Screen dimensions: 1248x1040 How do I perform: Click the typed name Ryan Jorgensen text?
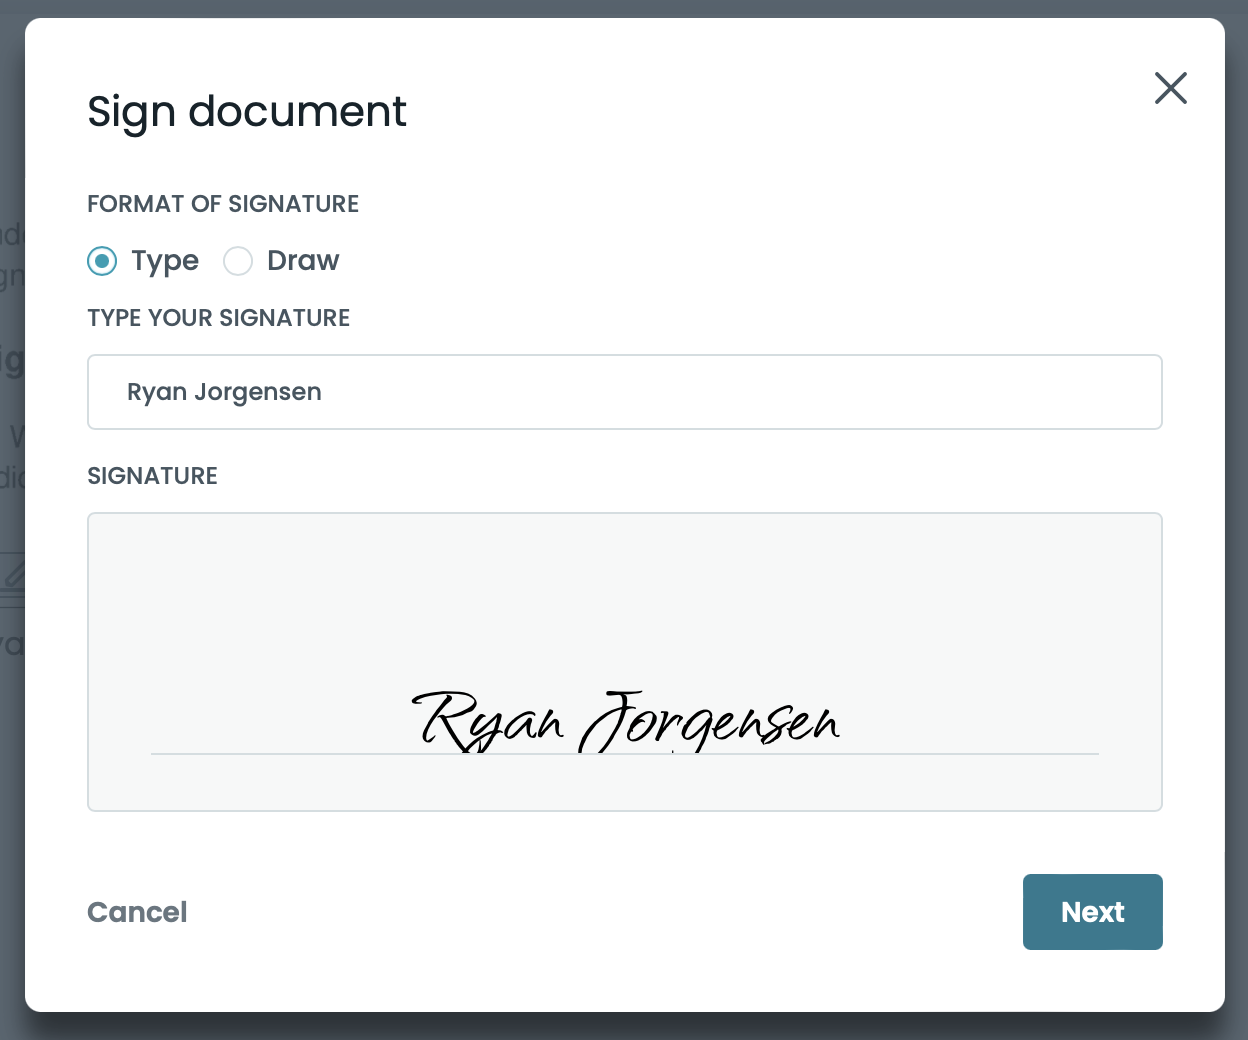(x=224, y=392)
